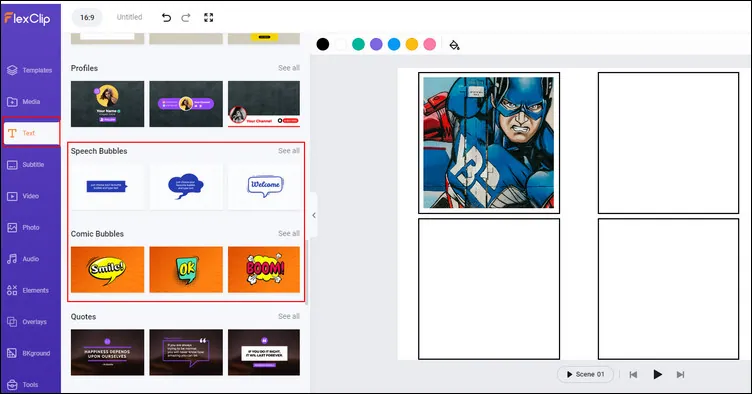Open the paint bucket fill tool
Viewport: 752px width, 394px height.
454,45
